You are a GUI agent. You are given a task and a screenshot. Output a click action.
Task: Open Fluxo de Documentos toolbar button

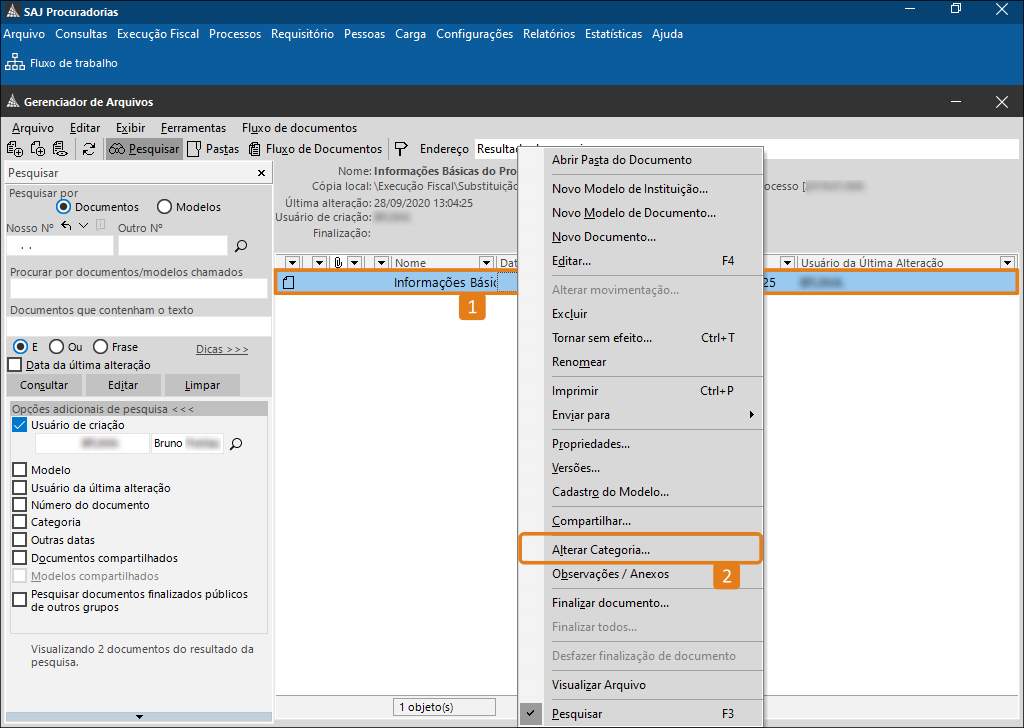coord(316,149)
